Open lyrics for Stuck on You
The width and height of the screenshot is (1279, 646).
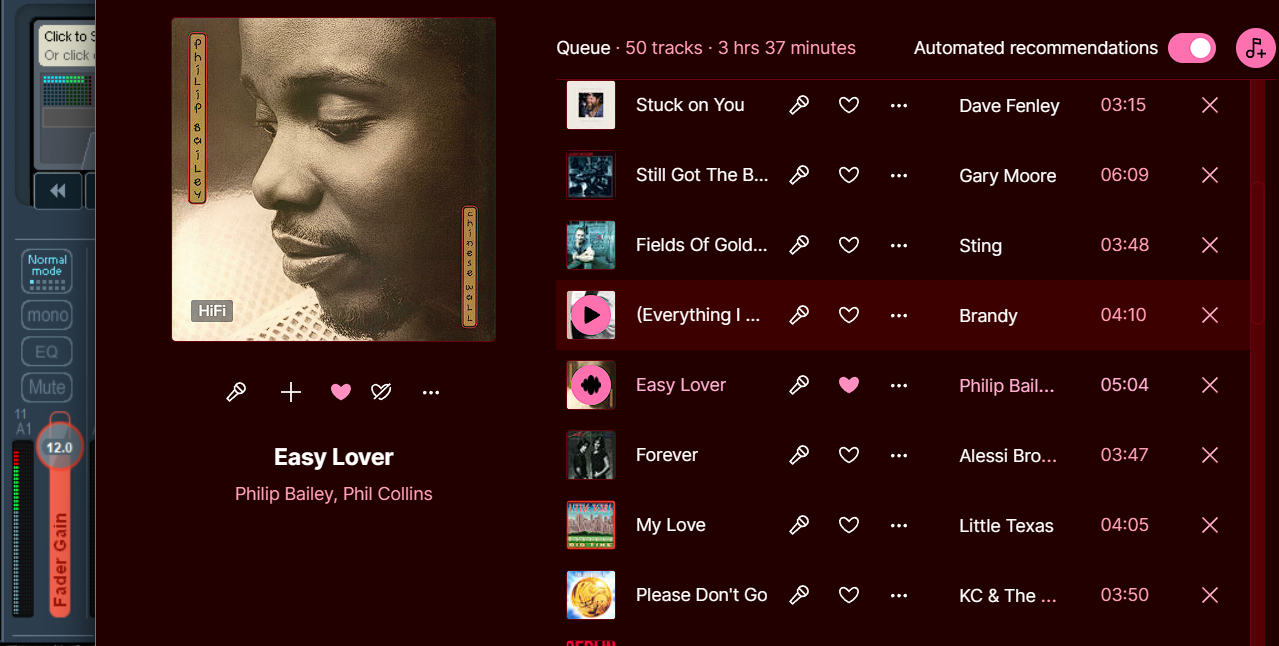[x=799, y=105]
